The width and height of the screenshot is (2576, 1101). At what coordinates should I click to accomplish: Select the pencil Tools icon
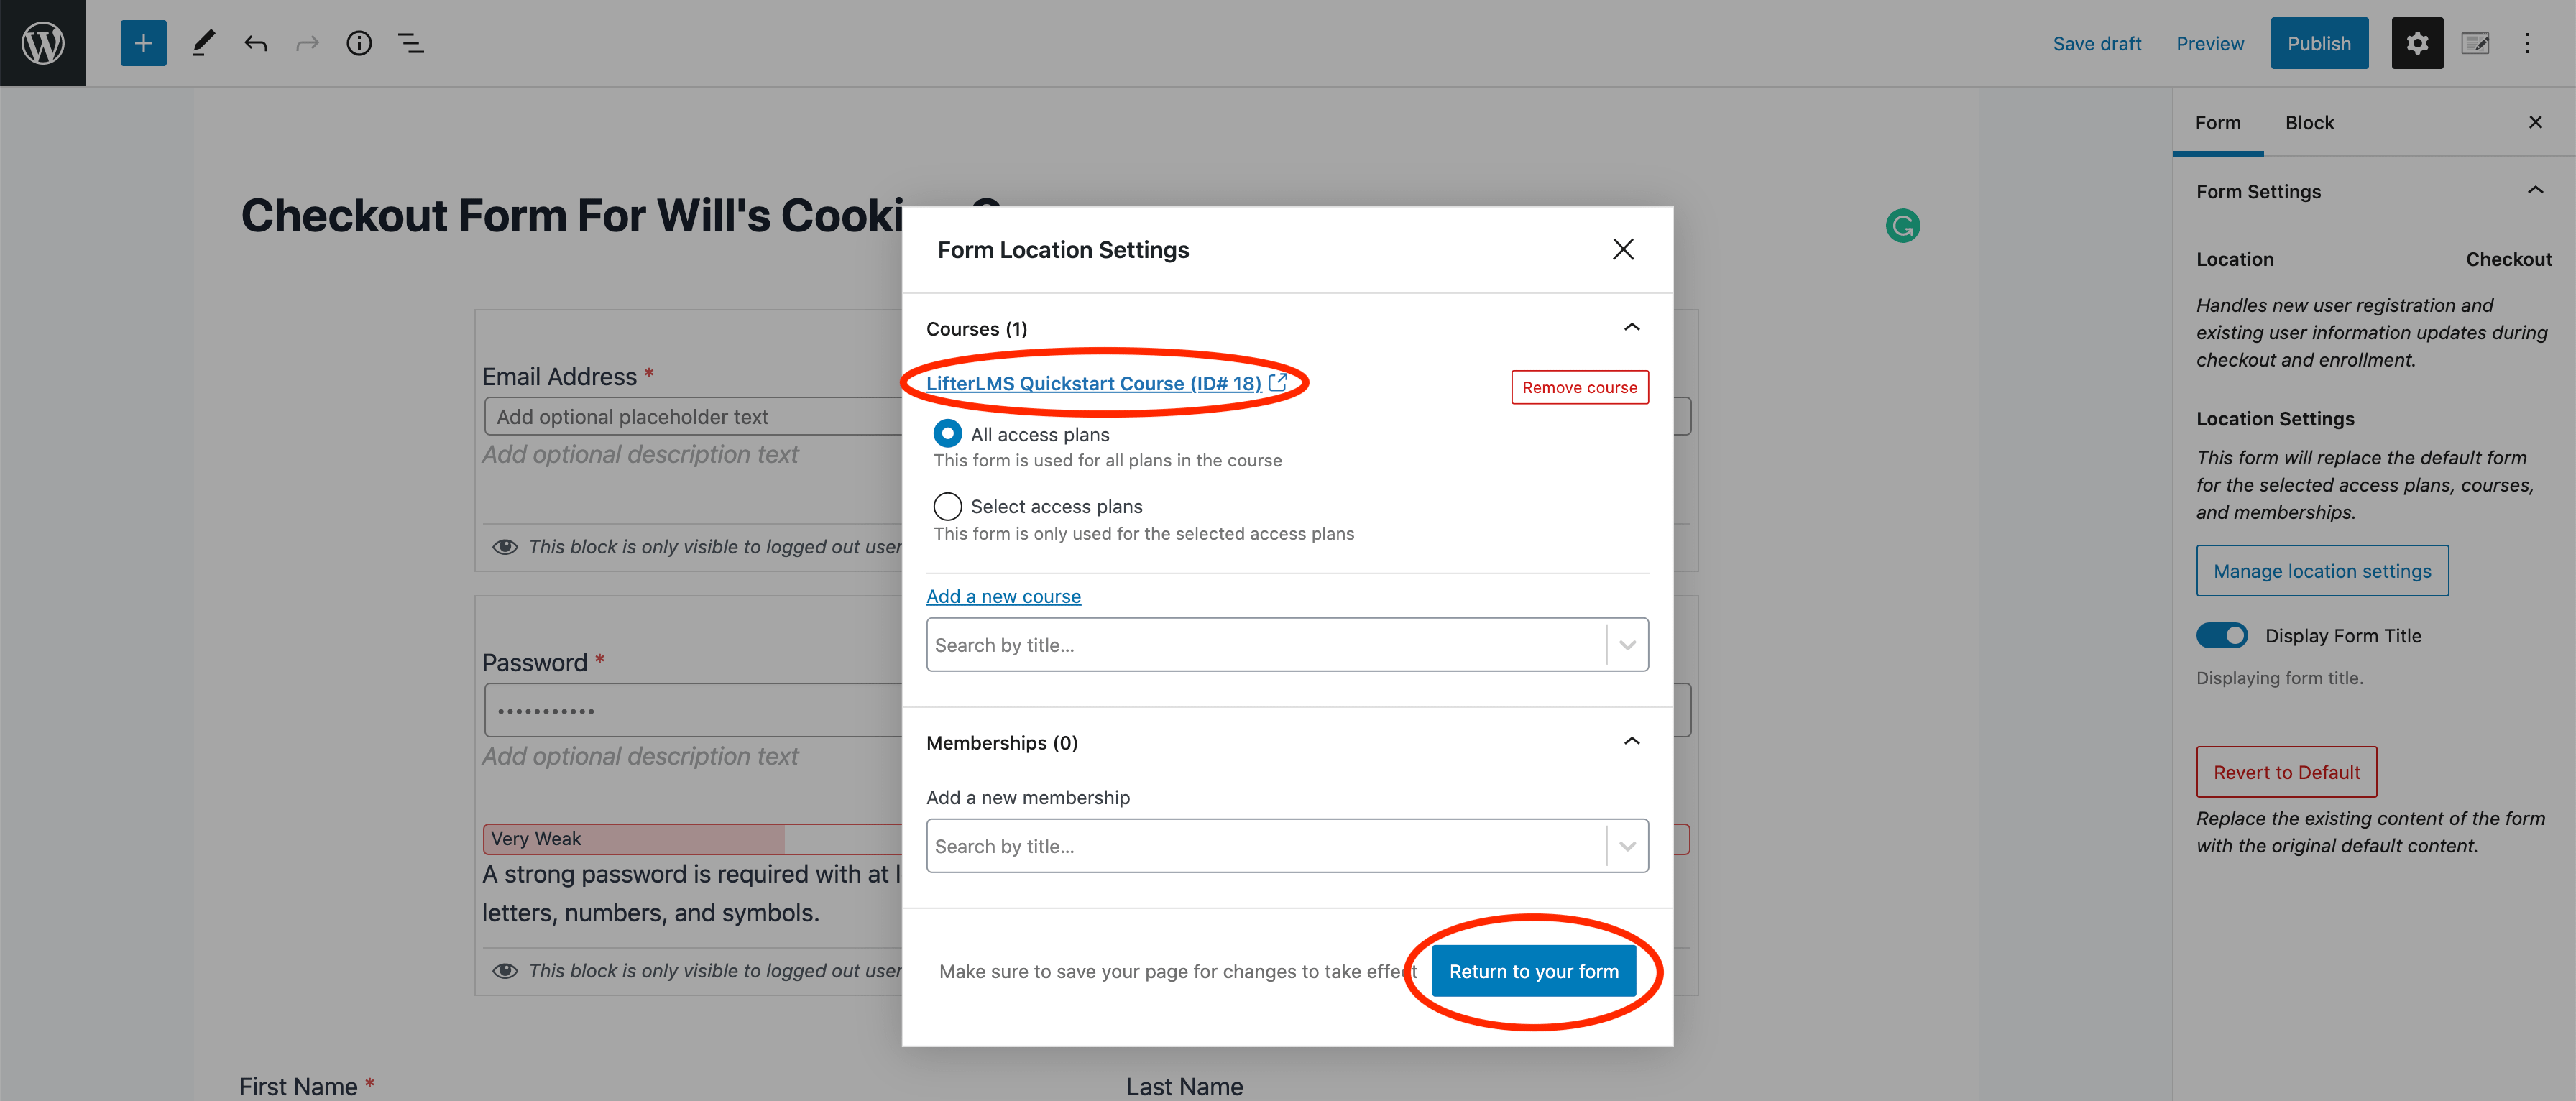(x=203, y=43)
